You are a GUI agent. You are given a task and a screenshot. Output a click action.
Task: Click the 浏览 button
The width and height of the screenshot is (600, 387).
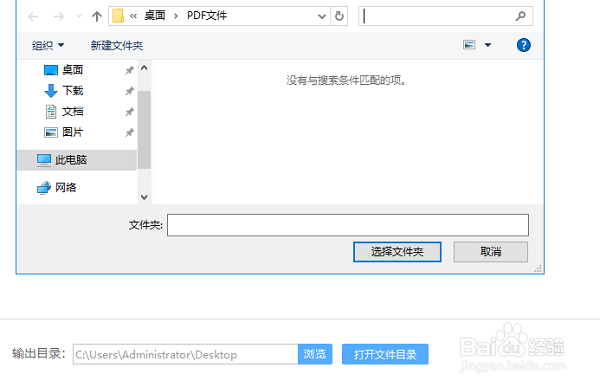click(x=315, y=354)
